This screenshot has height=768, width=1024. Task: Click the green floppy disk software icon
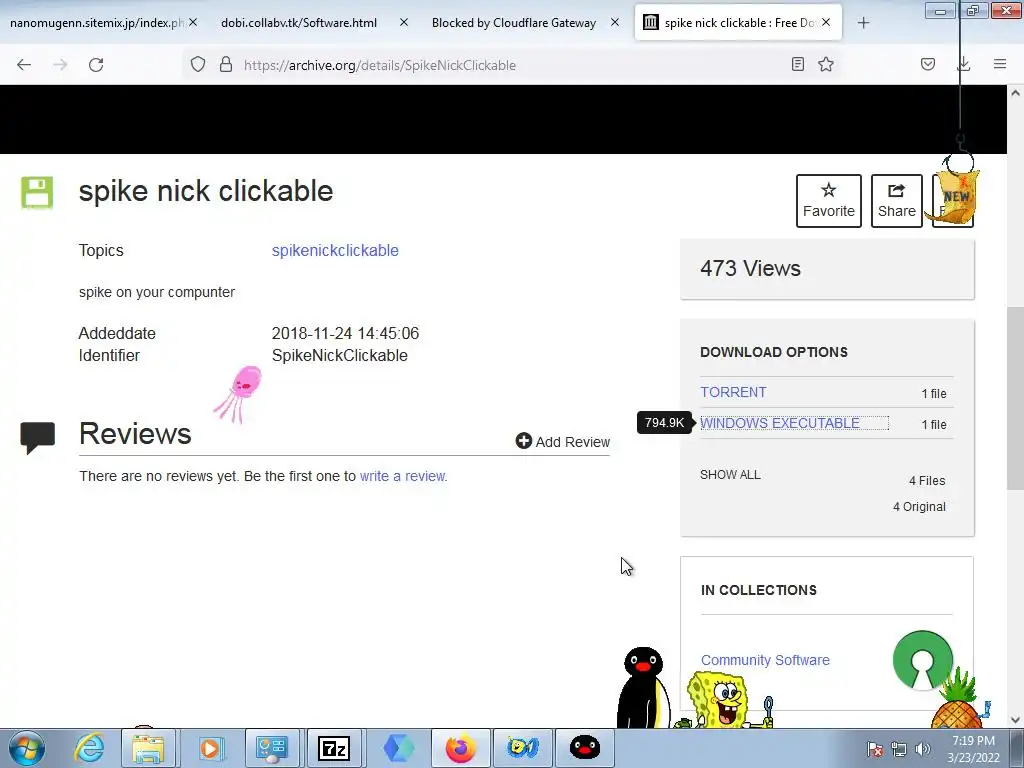[37, 193]
